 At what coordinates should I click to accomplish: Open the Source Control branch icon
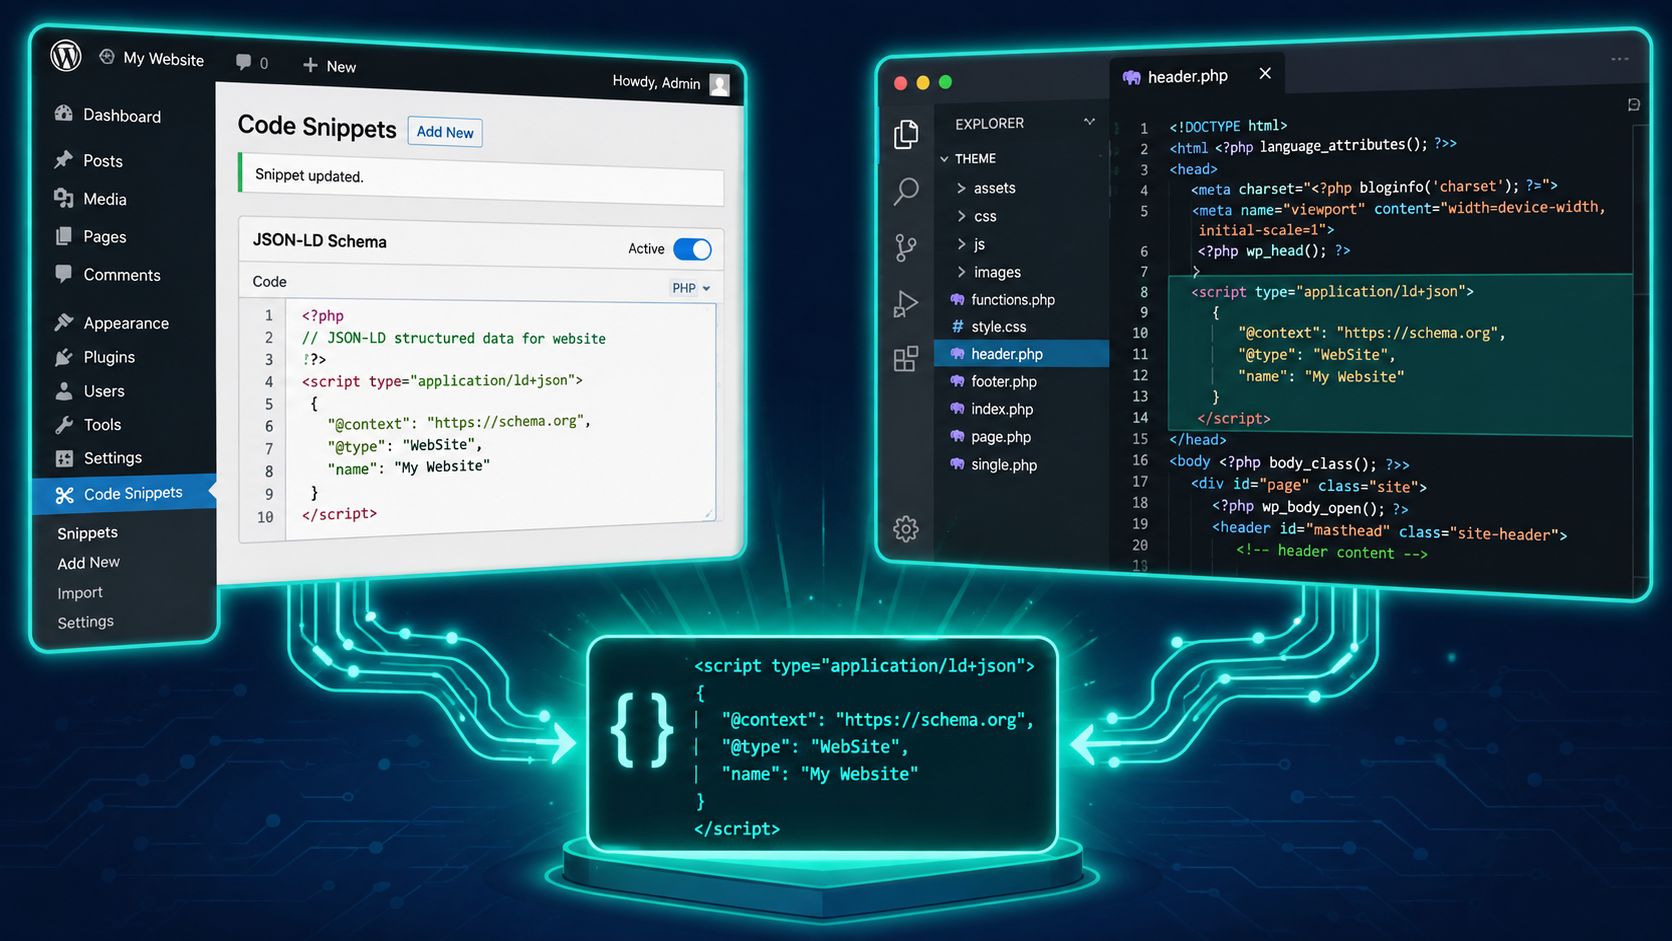pyautogui.click(x=906, y=248)
